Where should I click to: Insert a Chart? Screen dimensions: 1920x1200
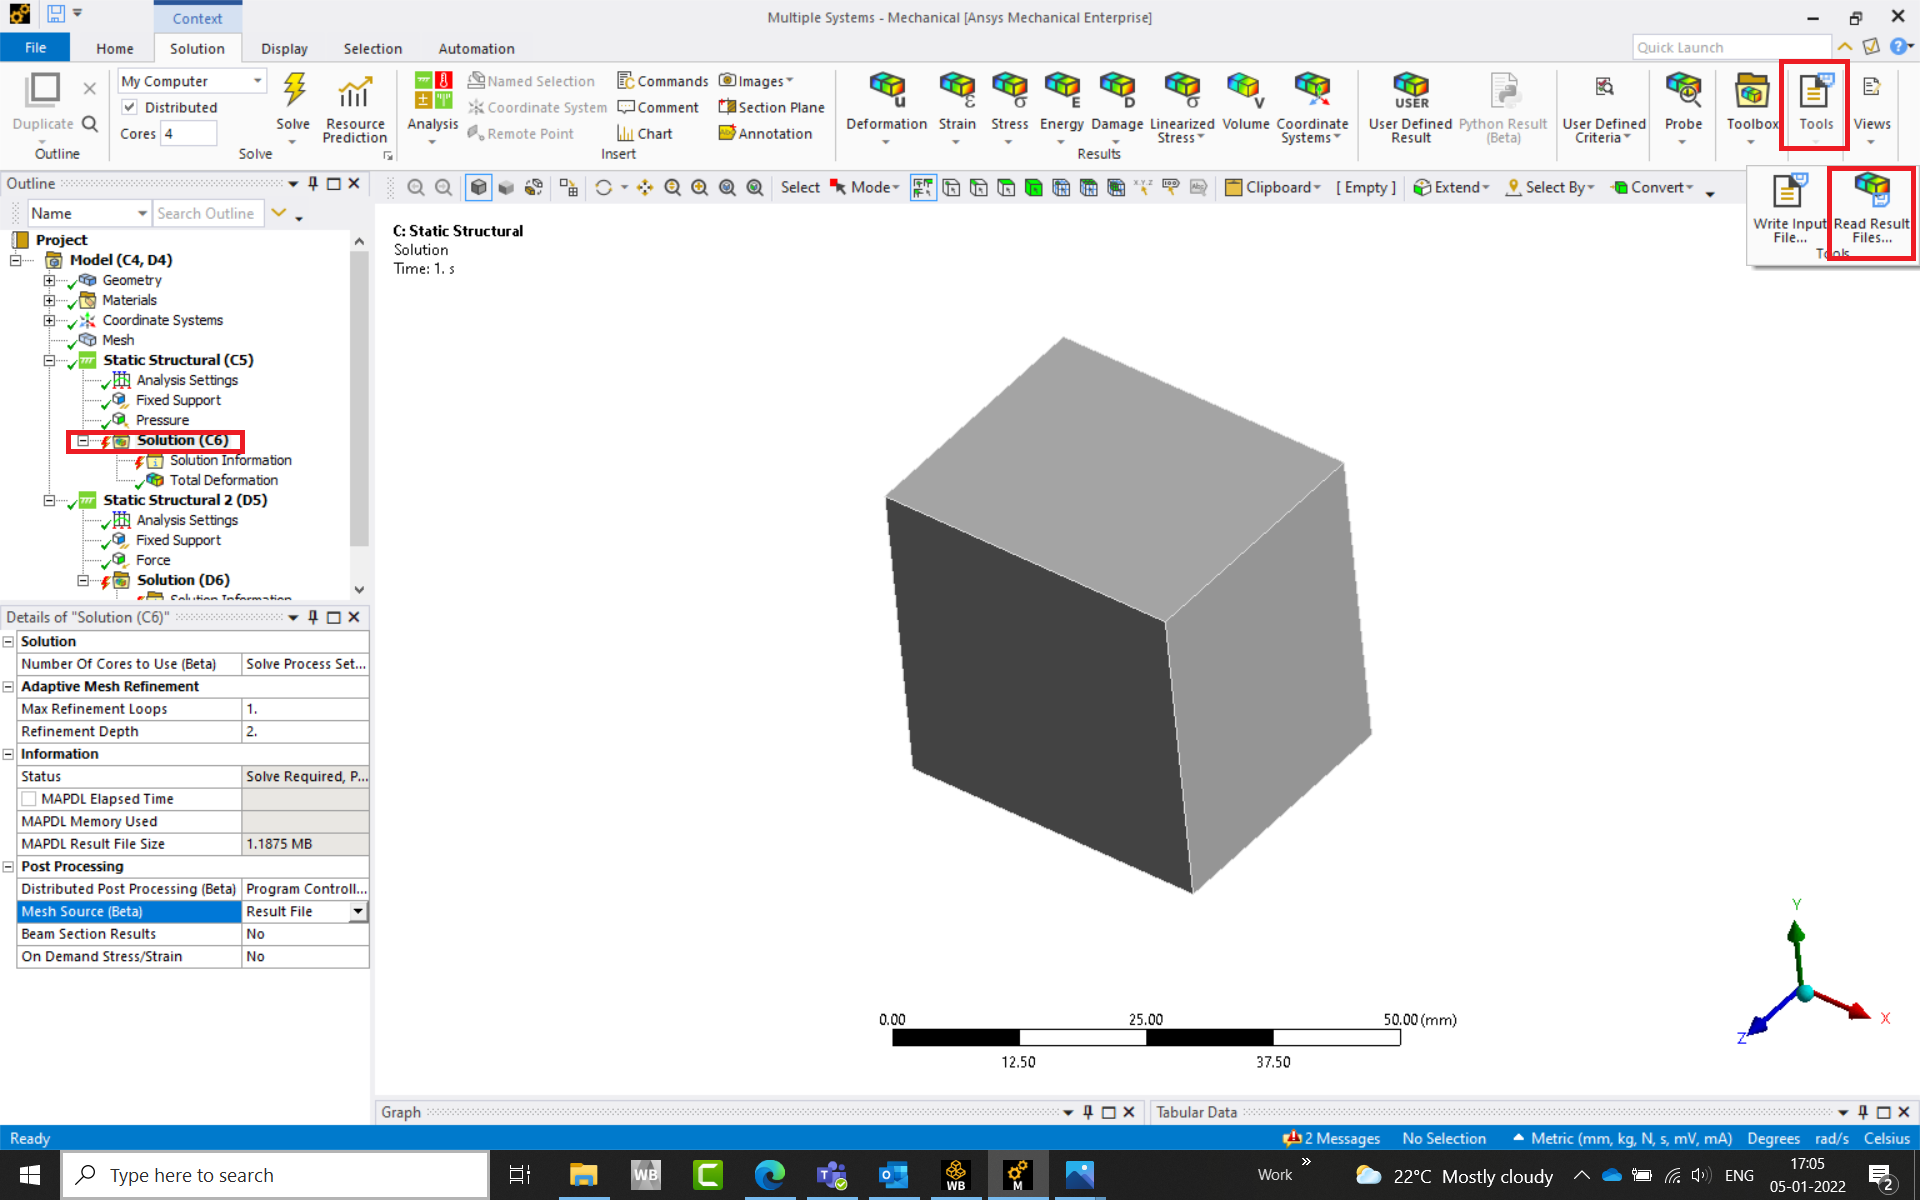pyautogui.click(x=645, y=133)
